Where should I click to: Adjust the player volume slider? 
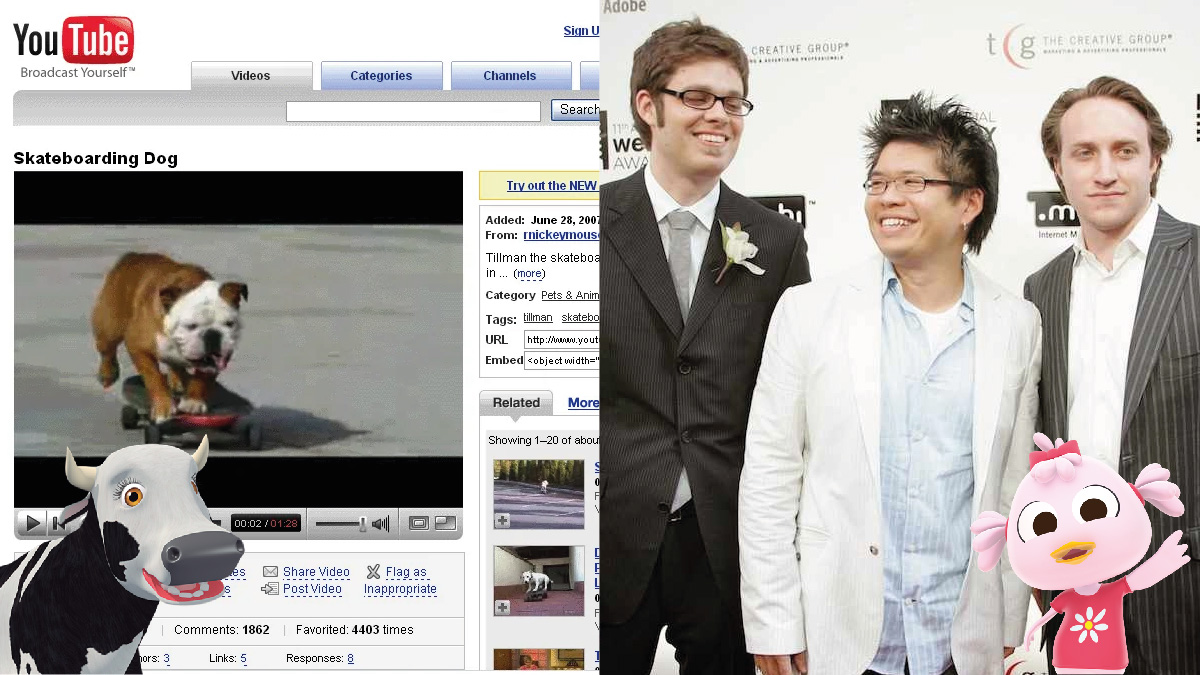(342, 523)
